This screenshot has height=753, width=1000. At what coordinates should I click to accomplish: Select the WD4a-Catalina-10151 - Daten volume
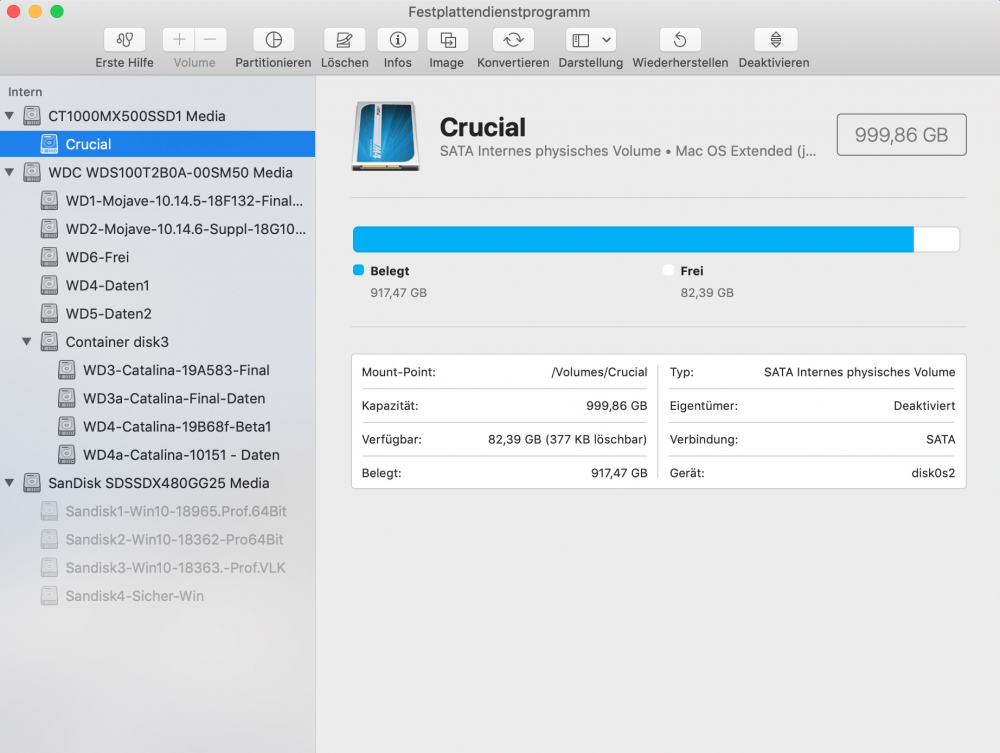point(158,455)
